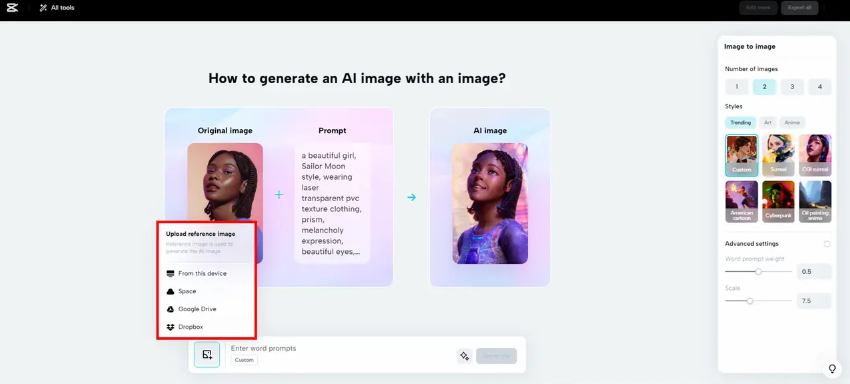Switch to the Anime styles tab
850x384 pixels.
pos(792,123)
